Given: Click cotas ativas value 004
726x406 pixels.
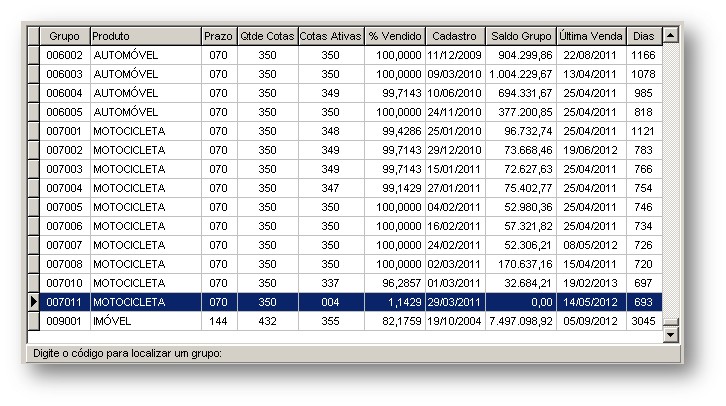Looking at the screenshot, I should (331, 302).
